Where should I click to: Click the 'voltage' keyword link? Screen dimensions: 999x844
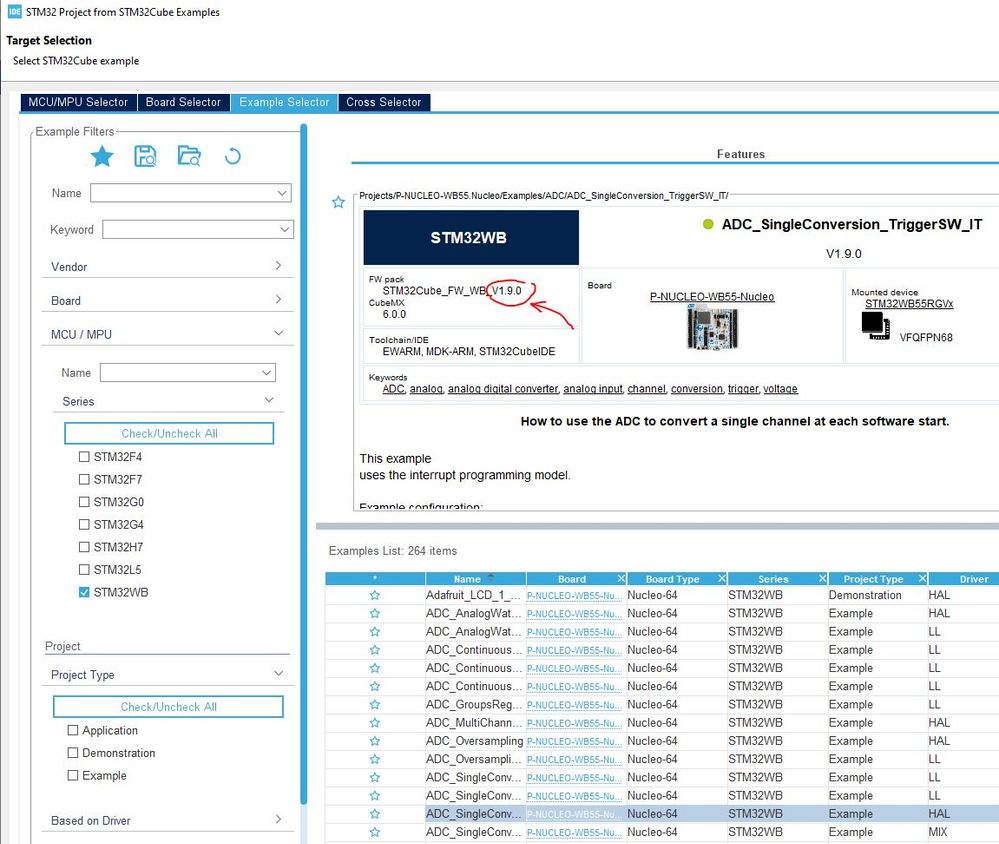click(x=780, y=389)
